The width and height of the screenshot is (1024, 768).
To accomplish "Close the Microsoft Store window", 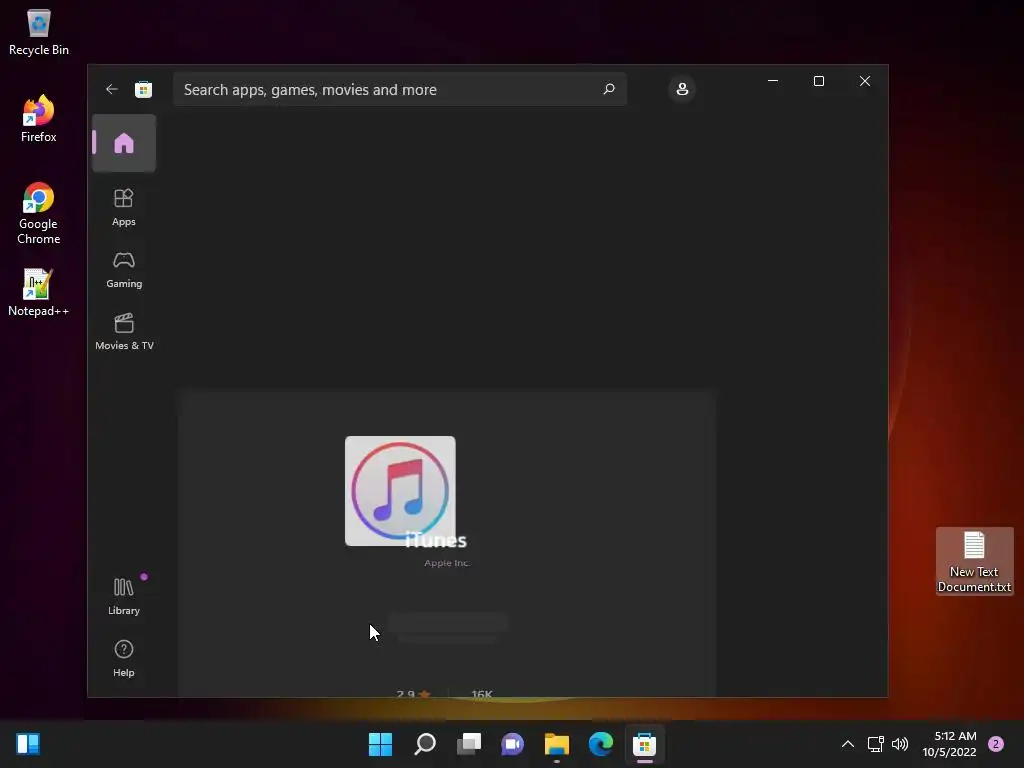I will [865, 81].
